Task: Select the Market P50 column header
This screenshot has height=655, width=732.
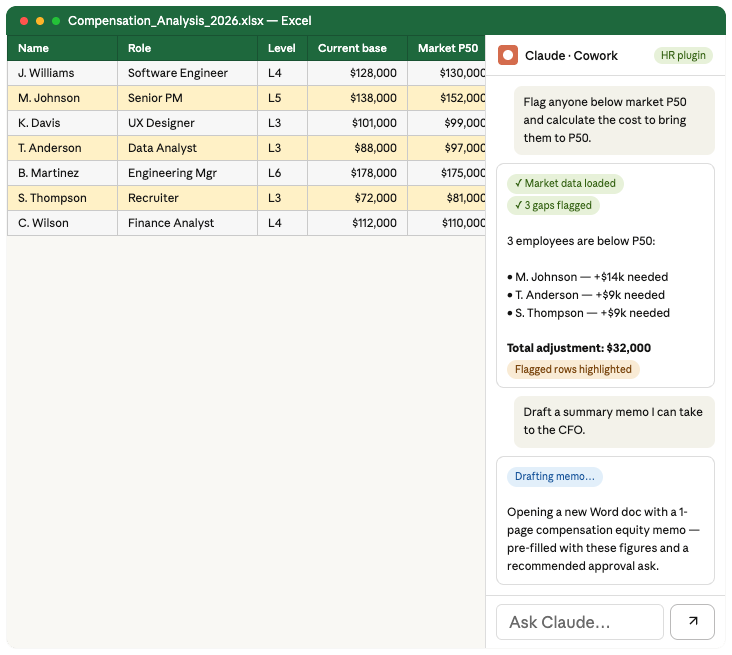Action: coord(446,48)
